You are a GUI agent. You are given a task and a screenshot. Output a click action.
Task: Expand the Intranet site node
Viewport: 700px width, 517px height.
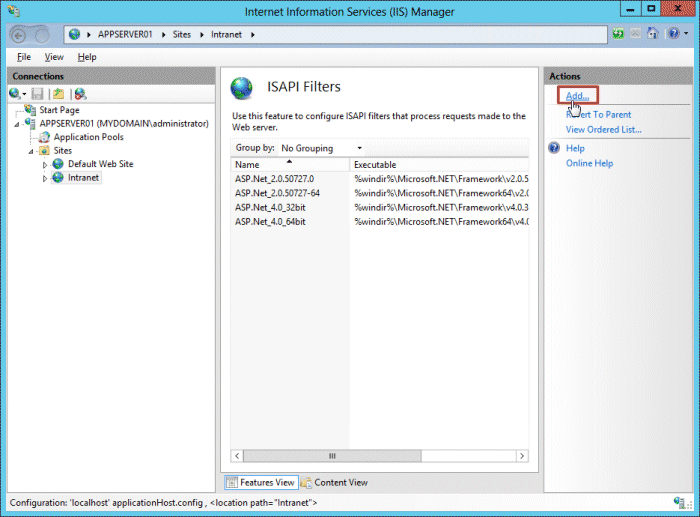pyautogui.click(x=45, y=179)
